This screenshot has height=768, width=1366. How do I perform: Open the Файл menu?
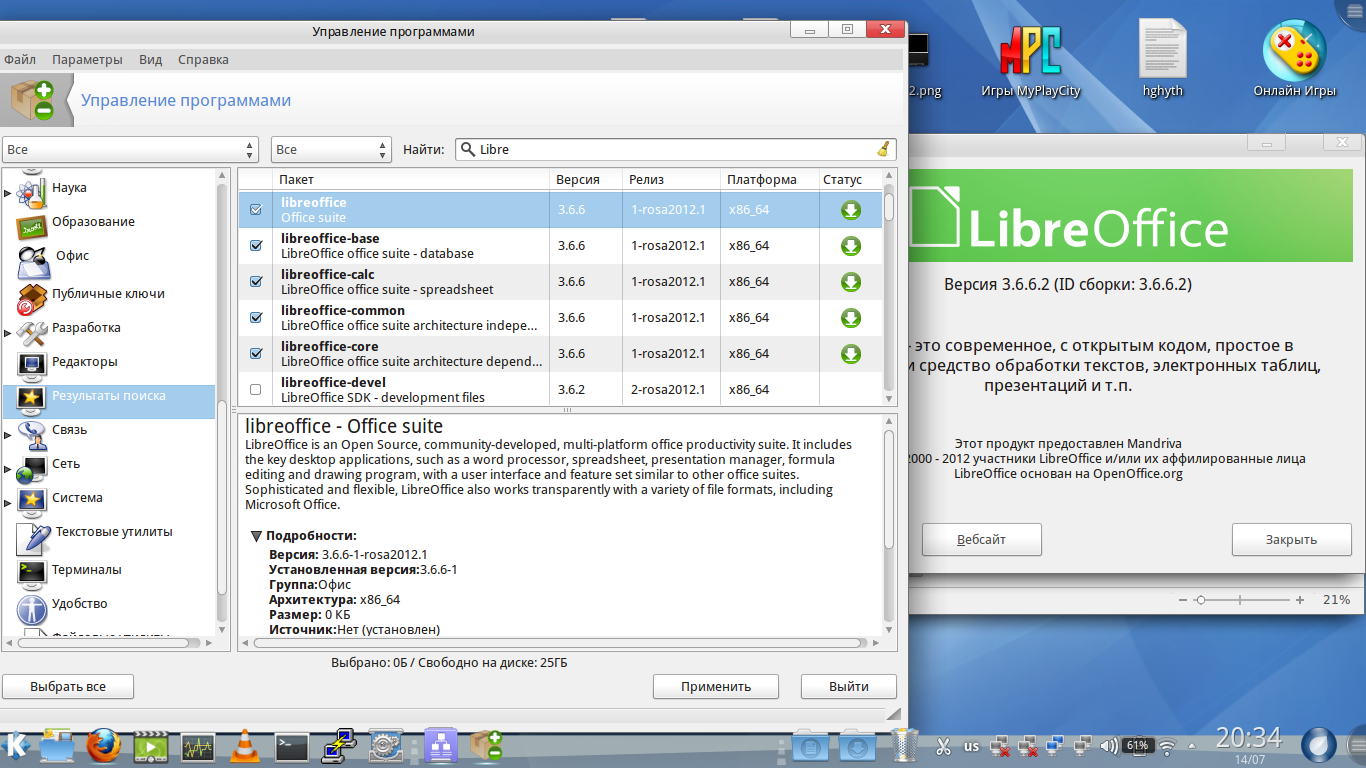(20, 60)
